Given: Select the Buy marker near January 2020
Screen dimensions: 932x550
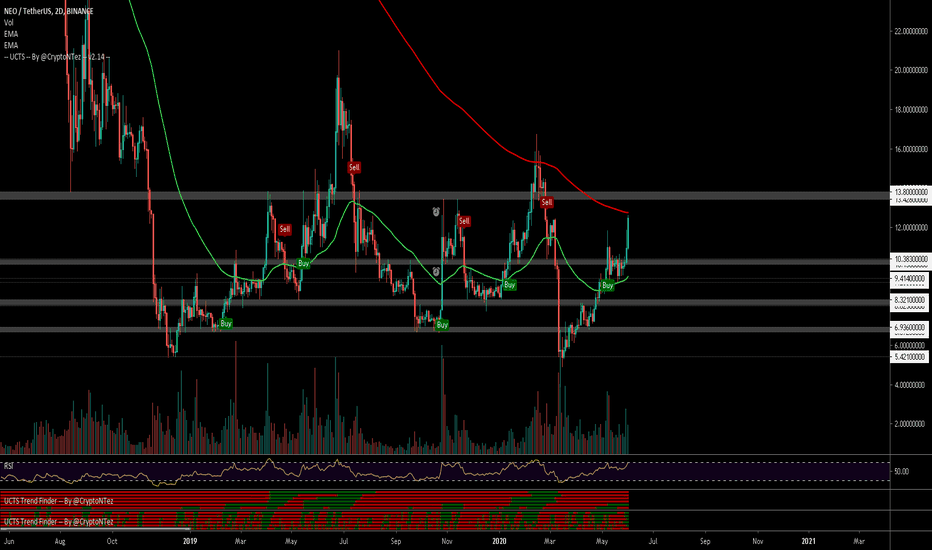Looking at the screenshot, I should [x=509, y=285].
